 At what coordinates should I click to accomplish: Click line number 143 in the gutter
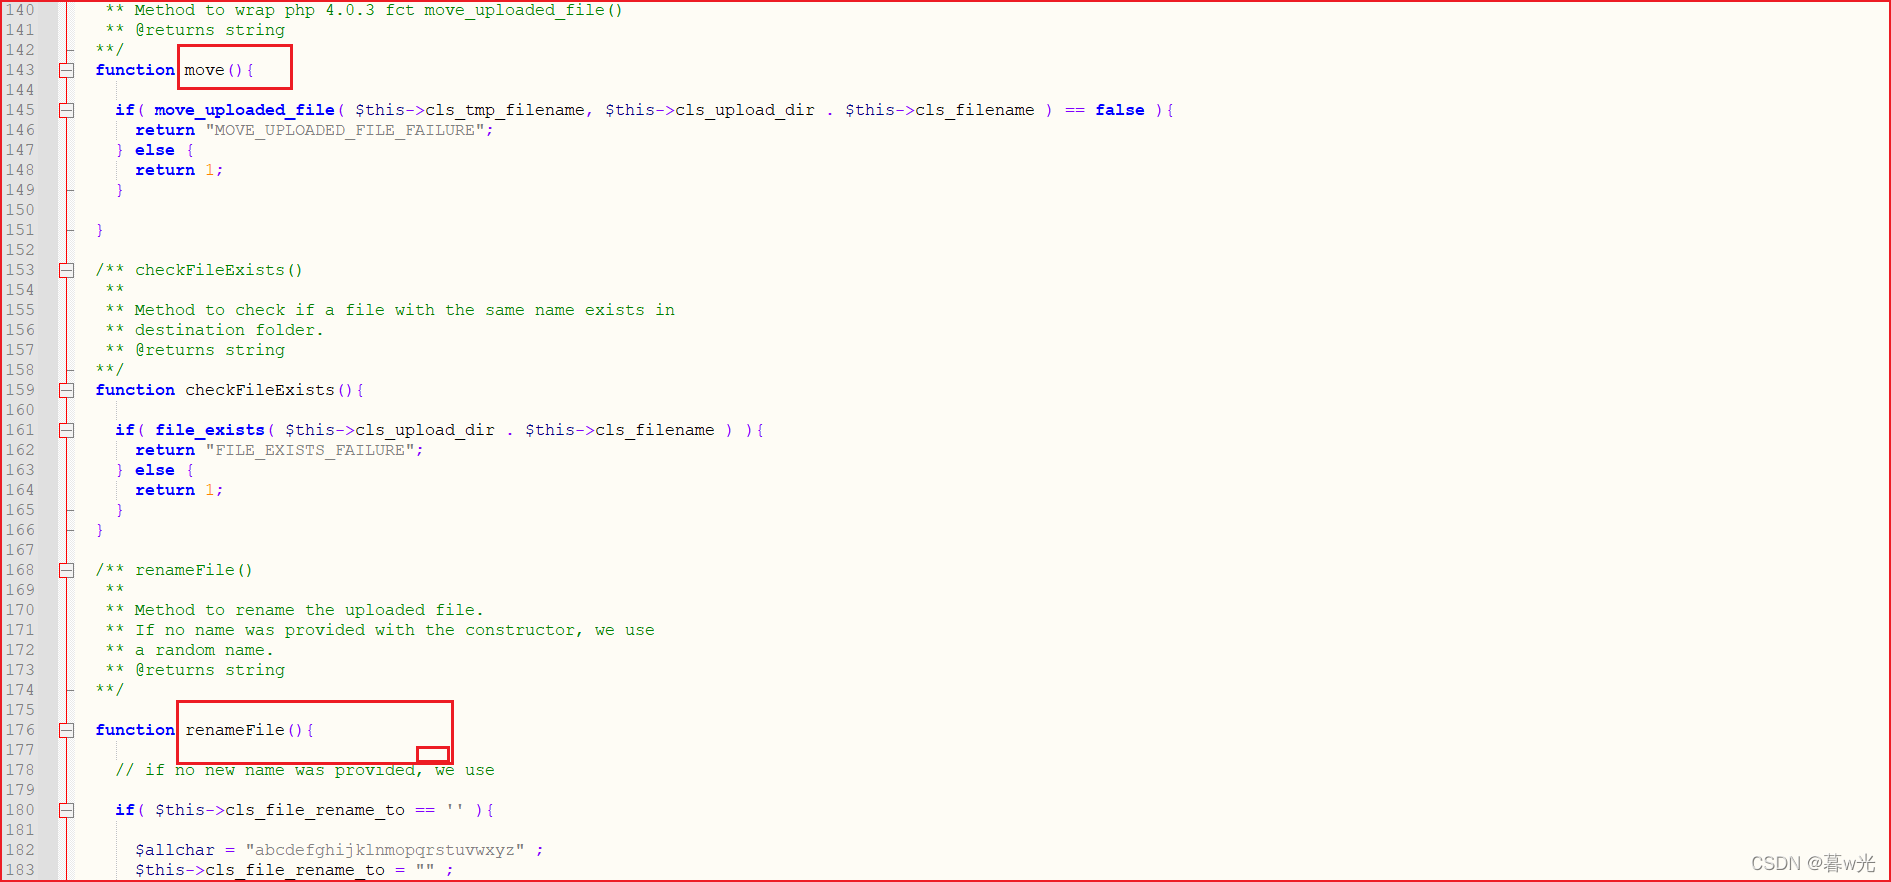(x=20, y=70)
